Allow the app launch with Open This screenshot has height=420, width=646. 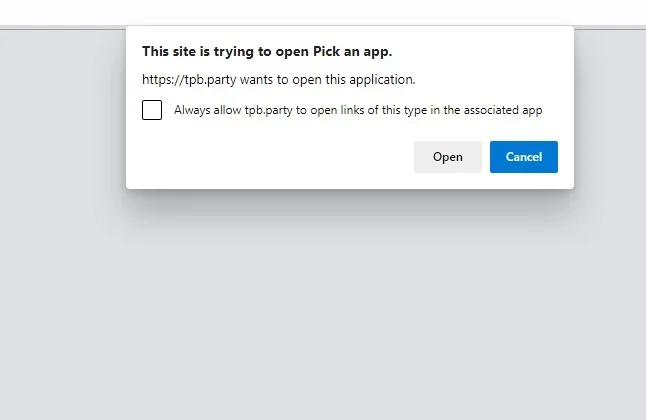tap(447, 157)
